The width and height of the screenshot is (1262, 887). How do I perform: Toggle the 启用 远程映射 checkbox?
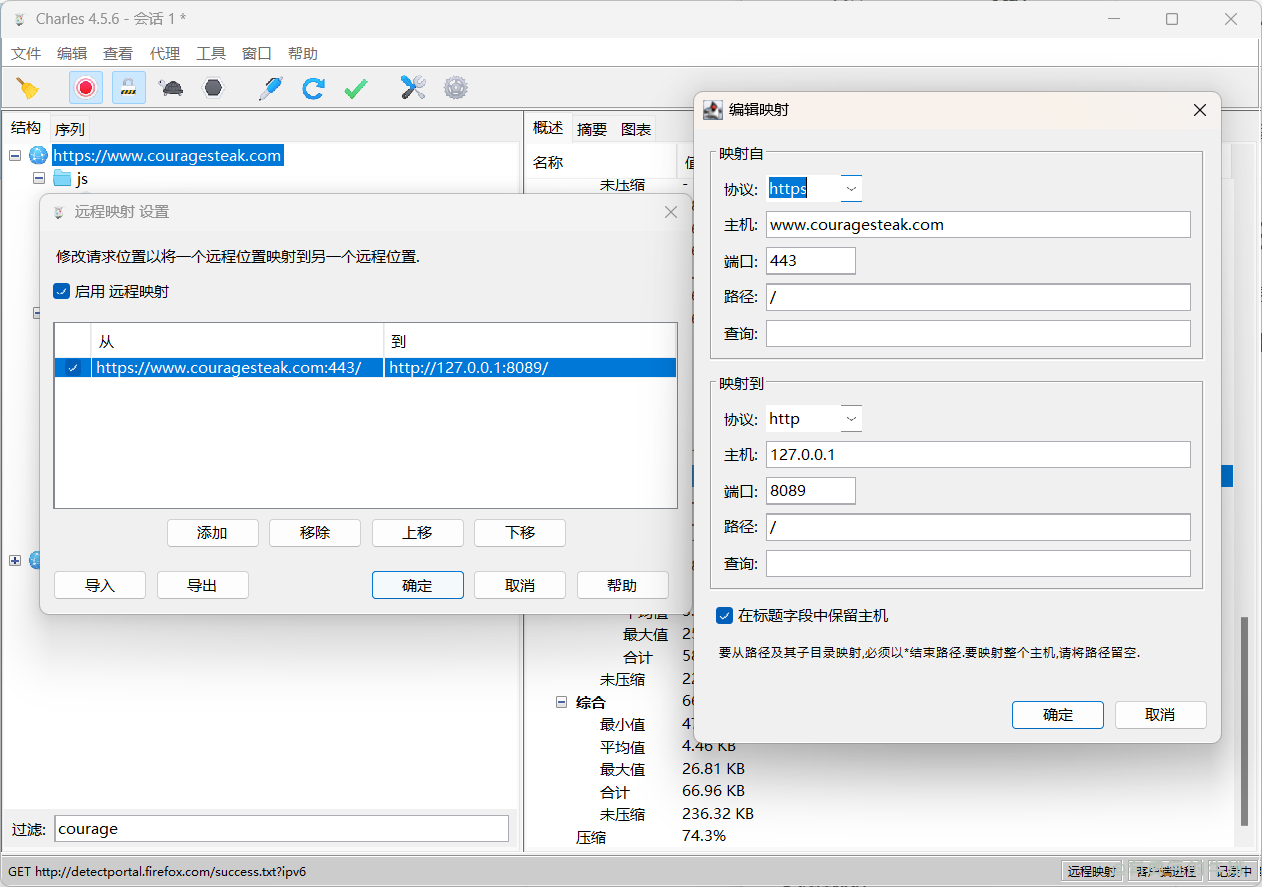(62, 292)
